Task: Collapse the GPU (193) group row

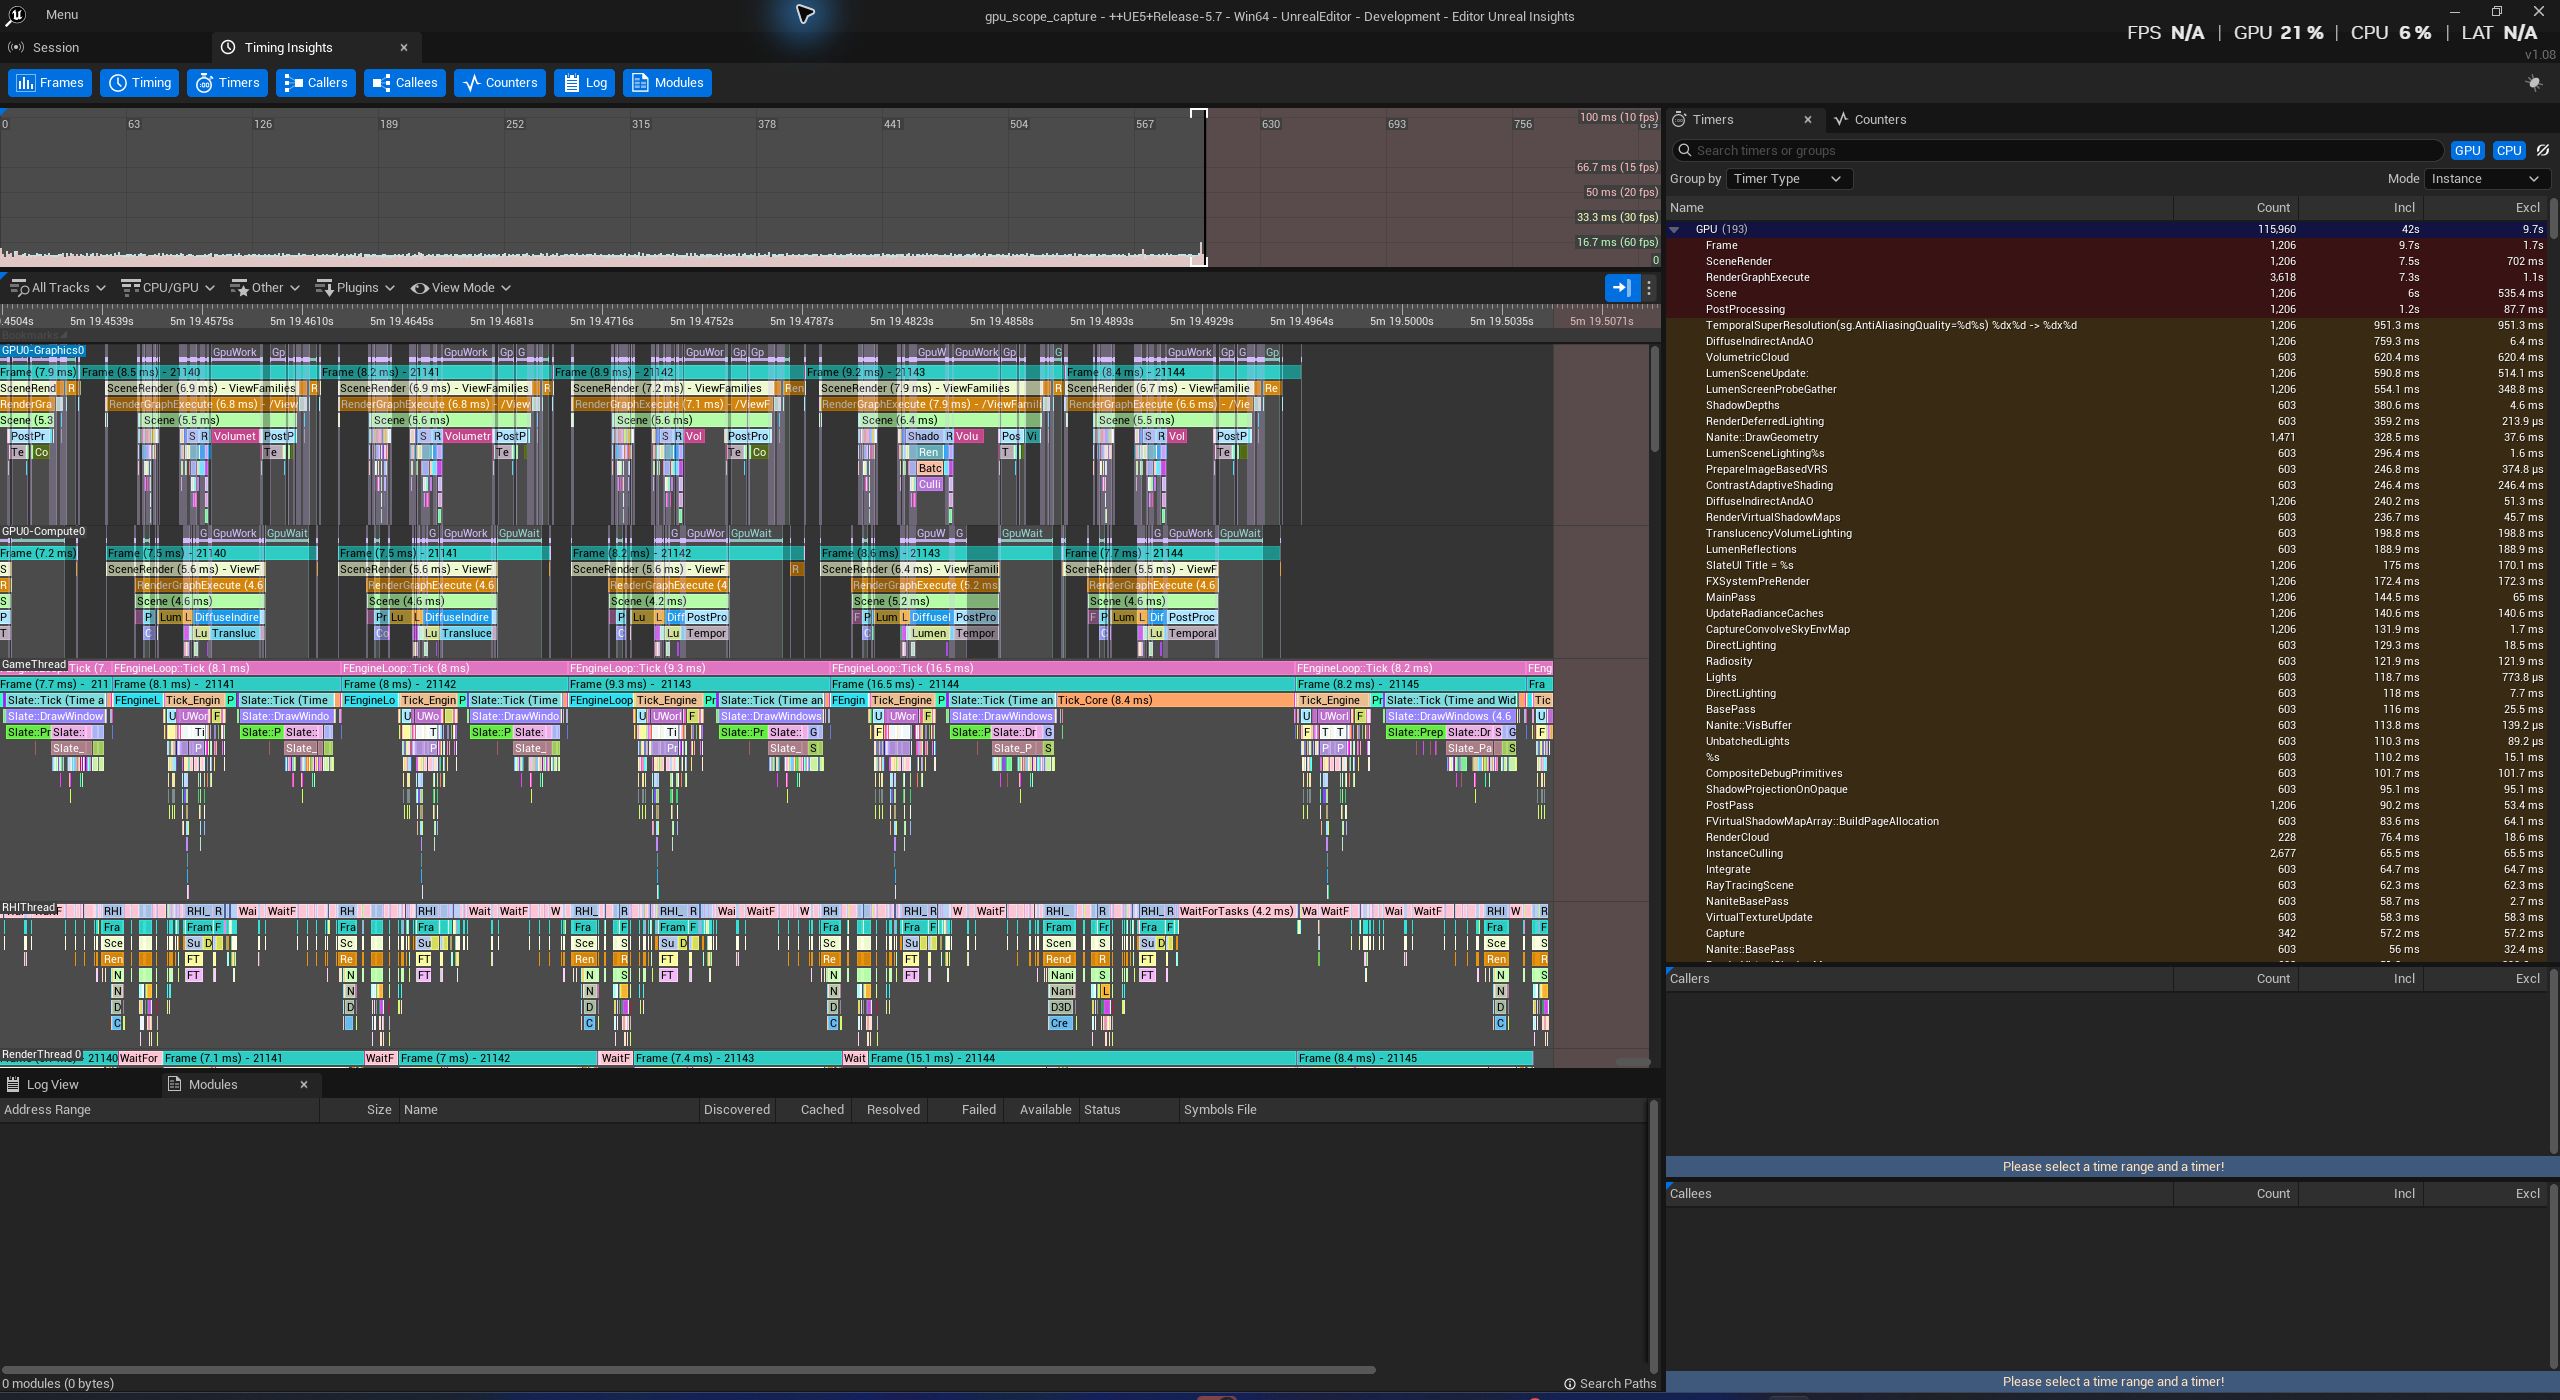Action: click(1675, 229)
